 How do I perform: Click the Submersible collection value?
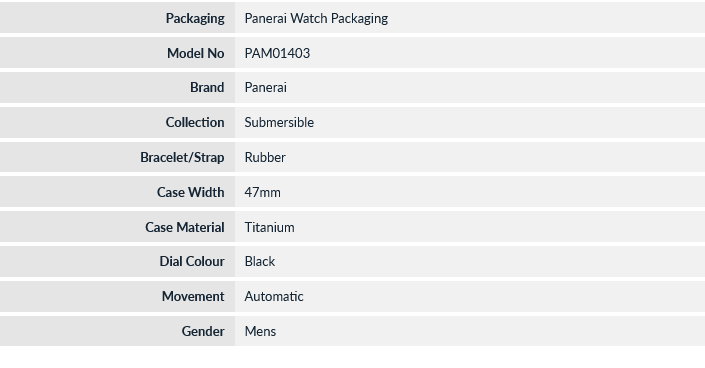click(x=279, y=122)
